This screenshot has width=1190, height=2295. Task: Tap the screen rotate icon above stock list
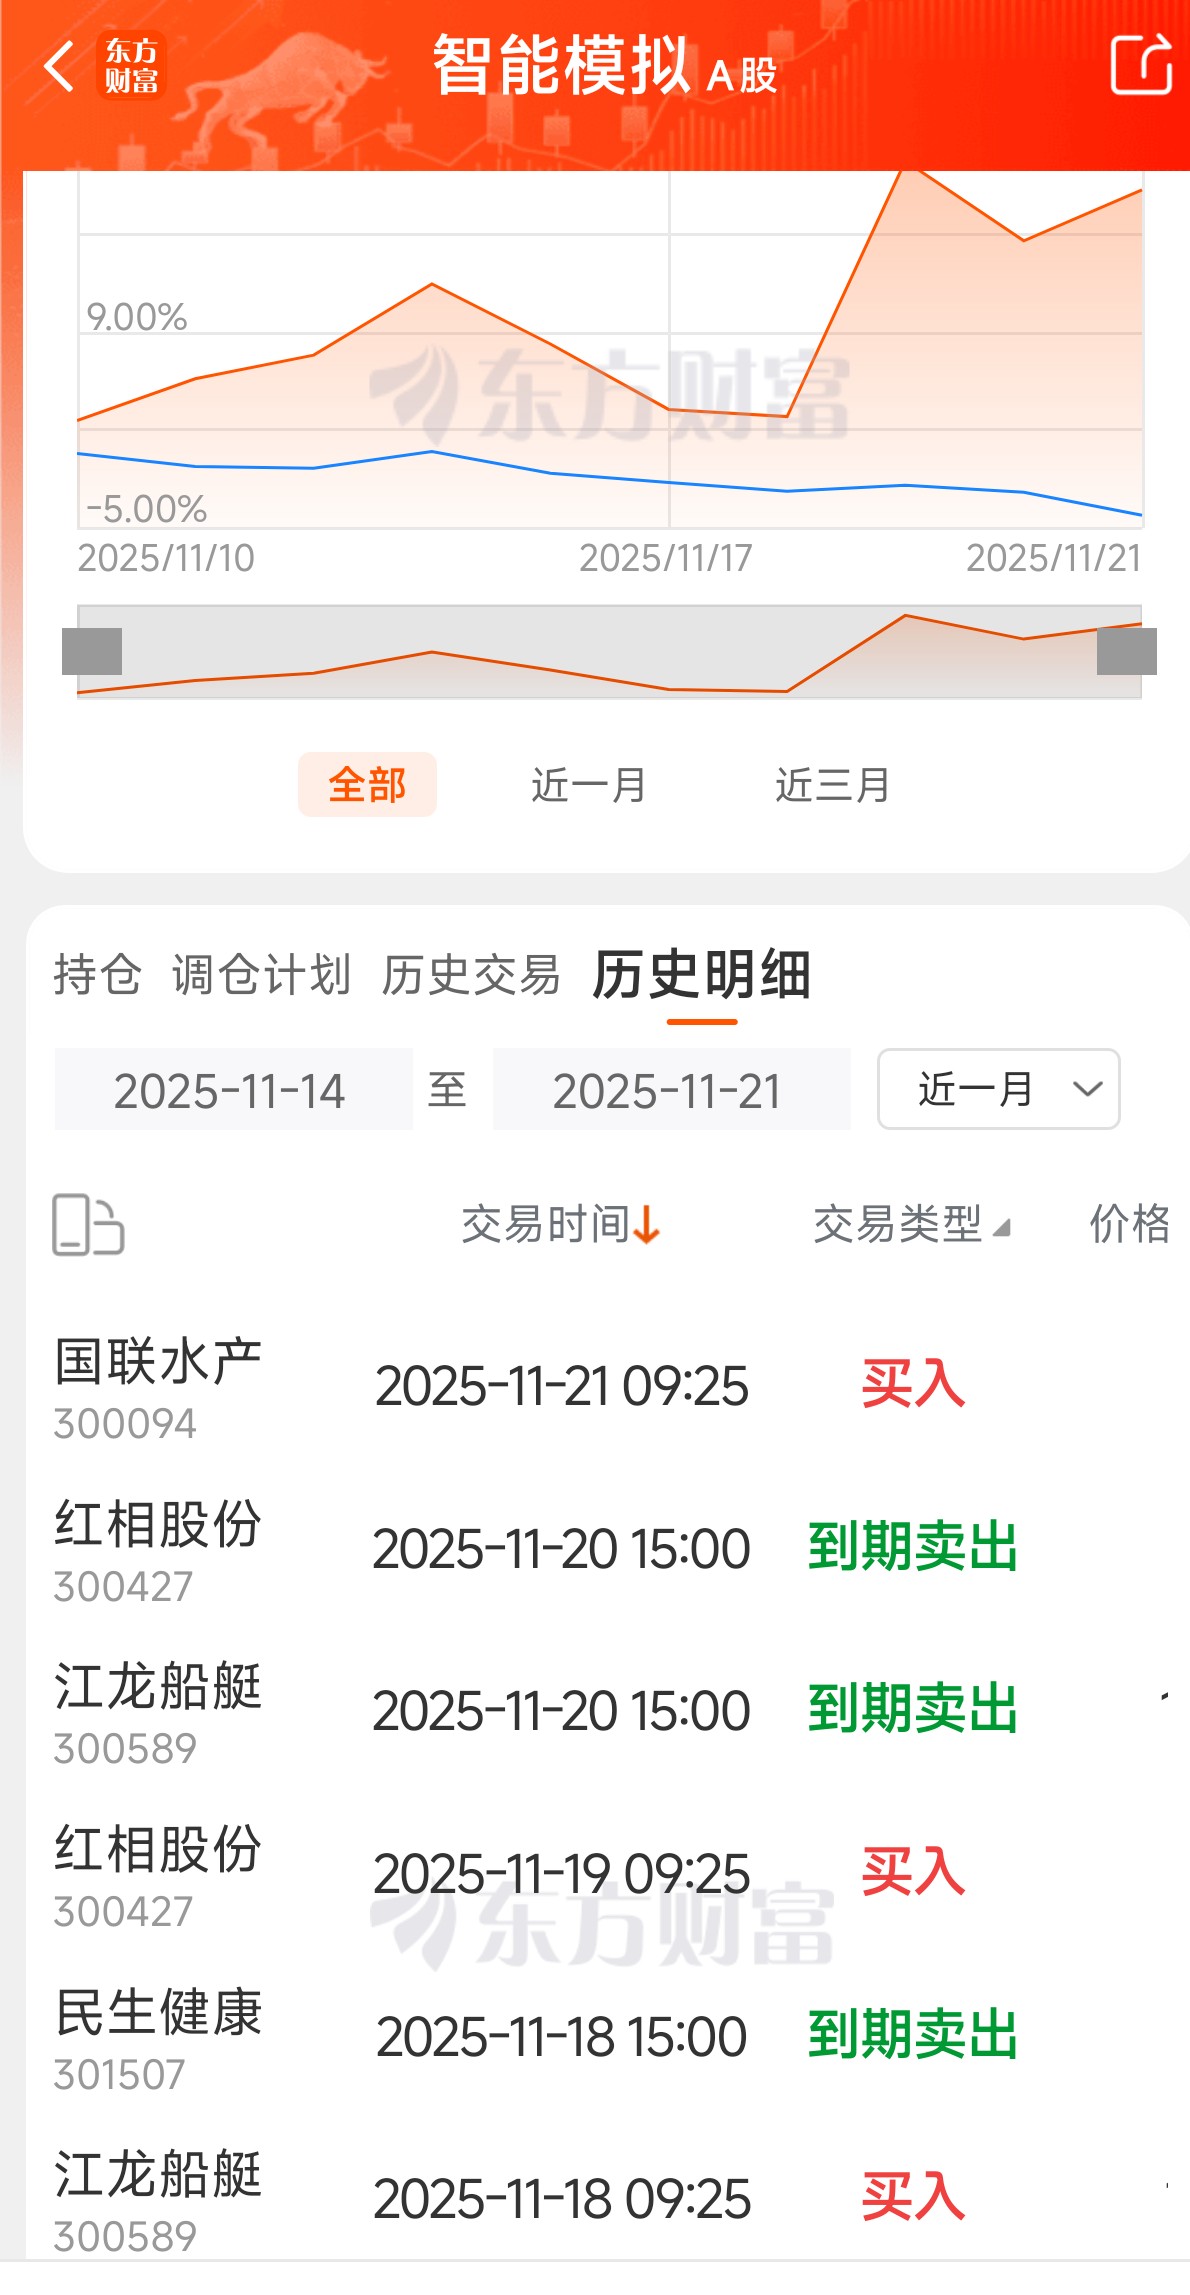pos(88,1224)
